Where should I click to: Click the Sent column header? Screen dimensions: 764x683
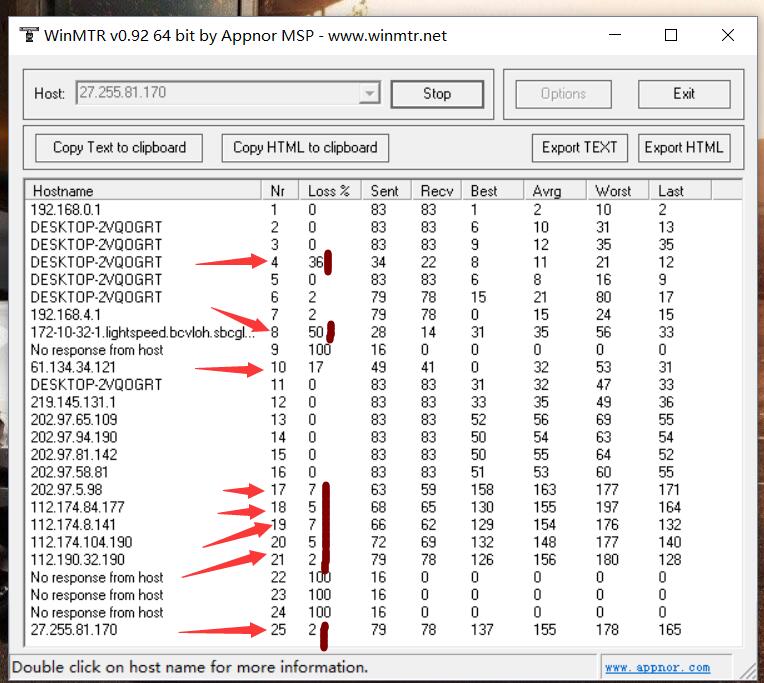387,191
